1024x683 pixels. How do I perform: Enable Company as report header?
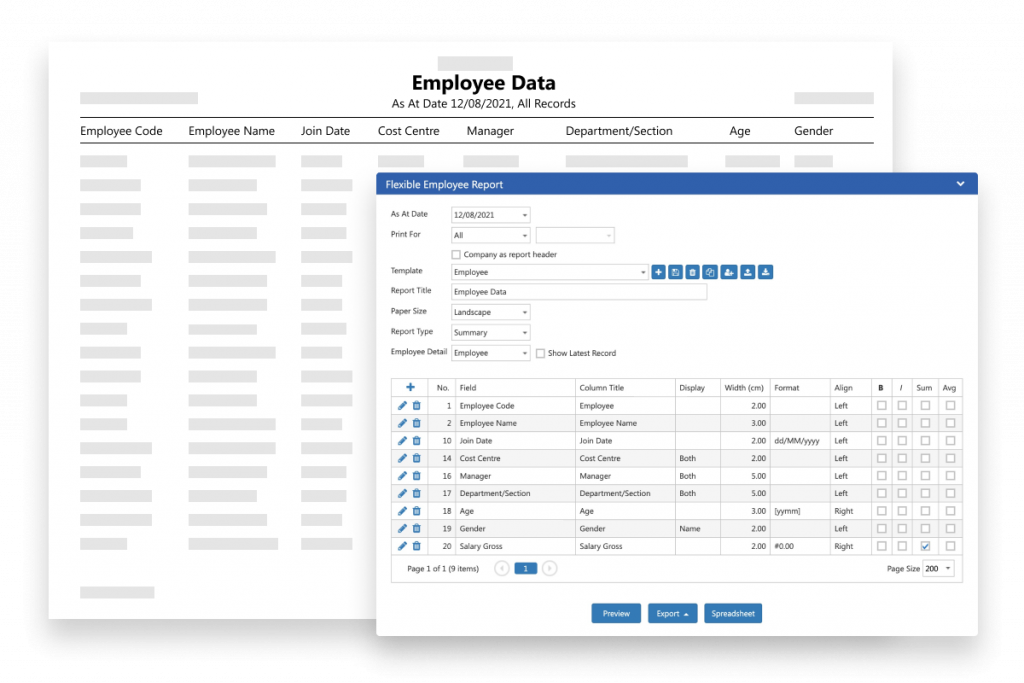[456, 255]
